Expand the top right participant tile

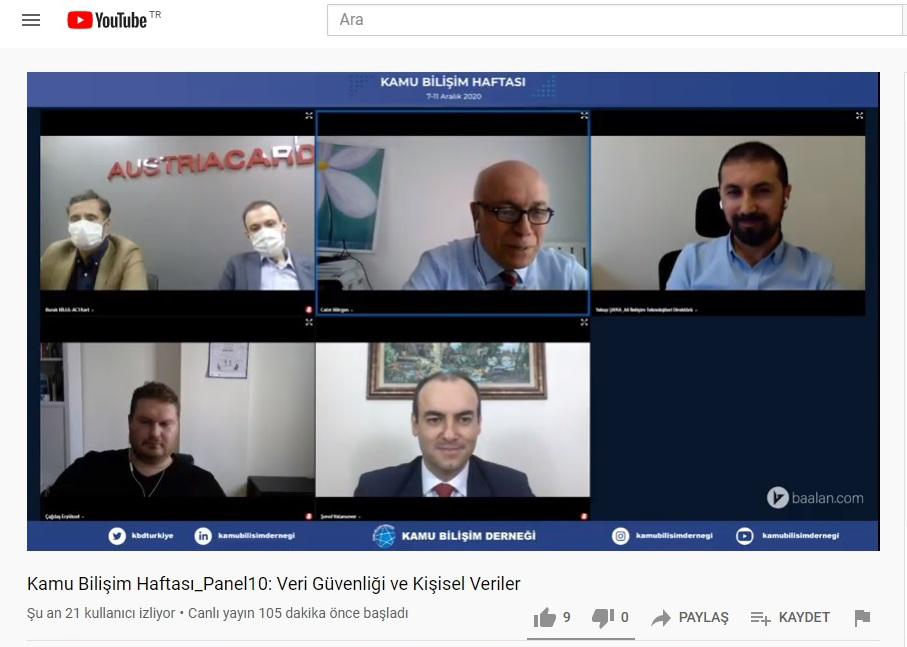(x=859, y=116)
